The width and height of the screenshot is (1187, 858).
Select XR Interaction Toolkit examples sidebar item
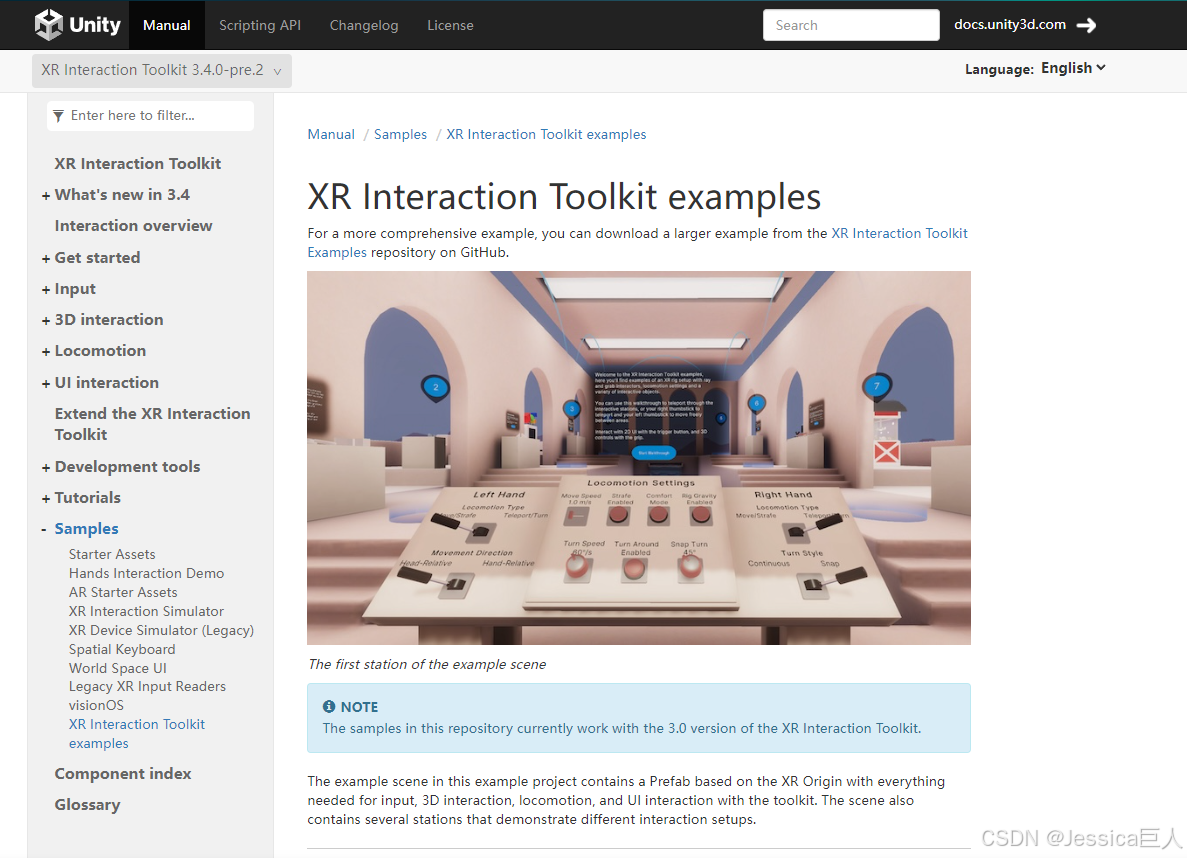[x=136, y=734]
